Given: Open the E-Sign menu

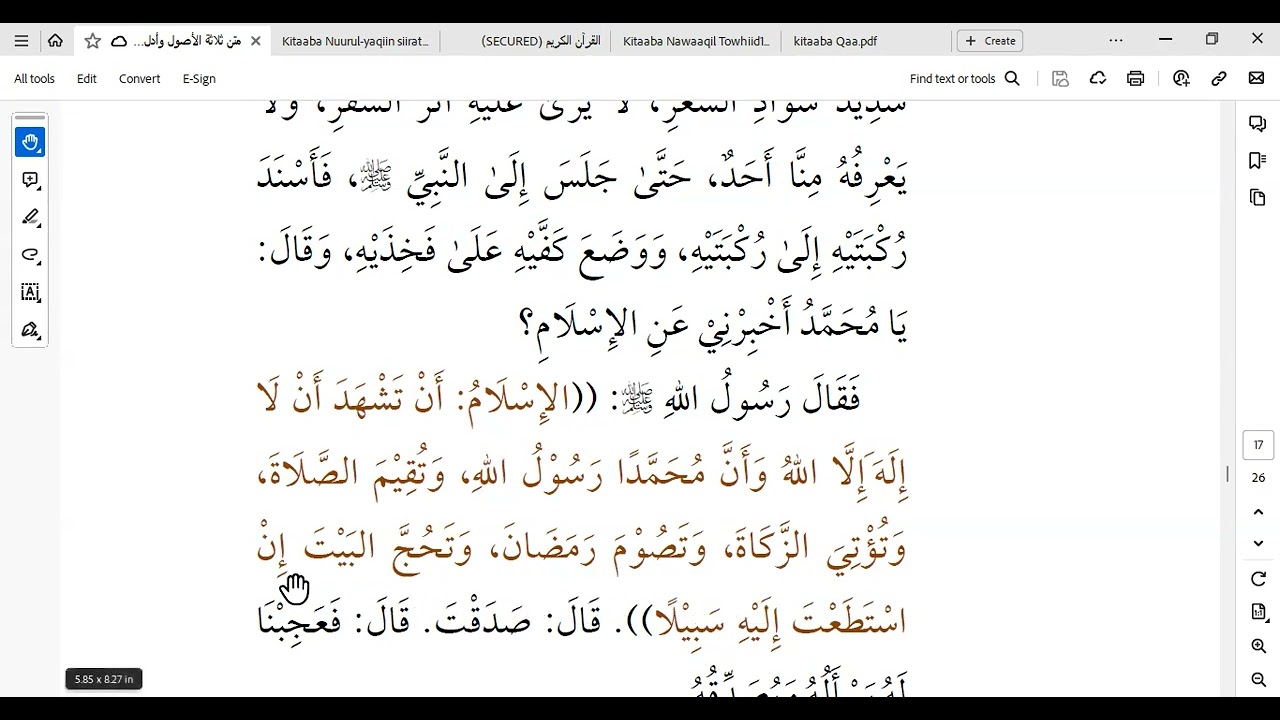Looking at the screenshot, I should point(199,79).
